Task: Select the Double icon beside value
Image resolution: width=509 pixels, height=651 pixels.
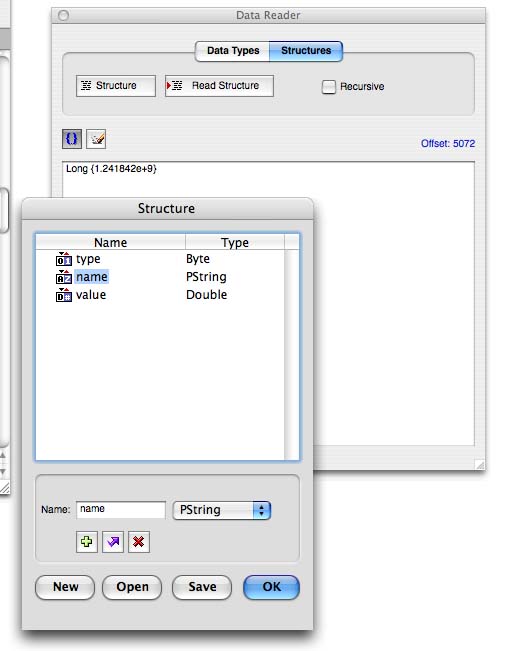Action: 64,295
